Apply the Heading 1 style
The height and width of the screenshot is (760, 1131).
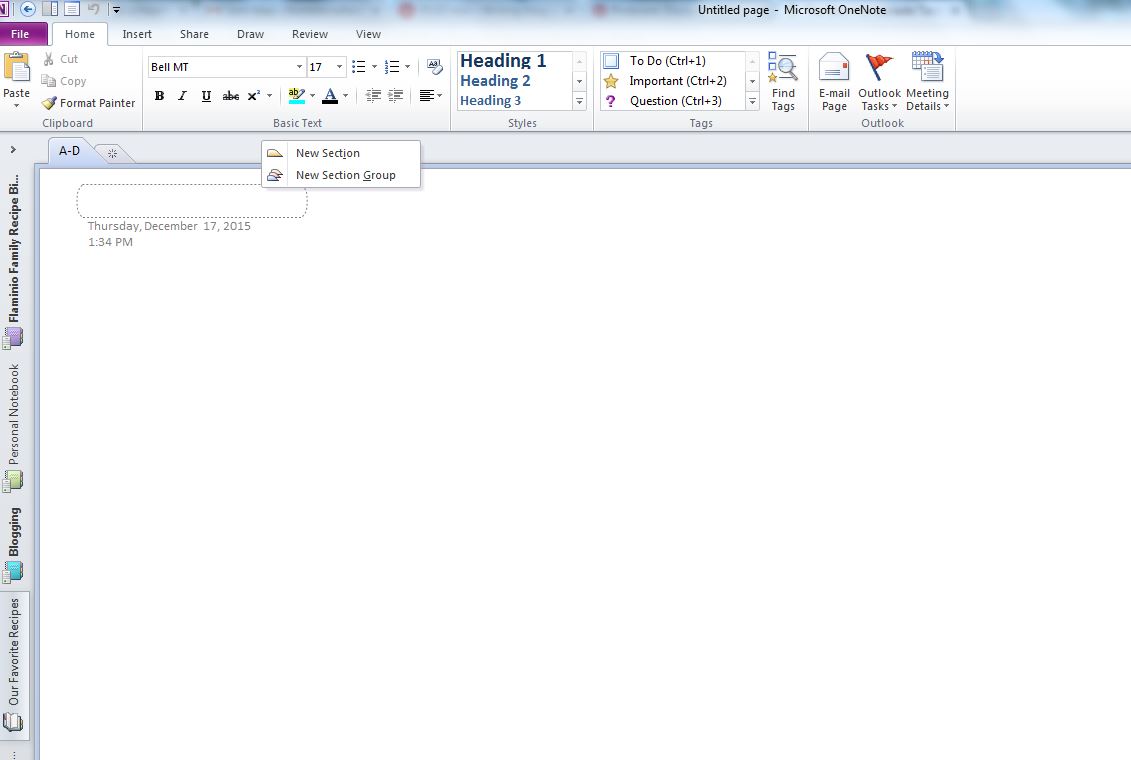pyautogui.click(x=503, y=61)
